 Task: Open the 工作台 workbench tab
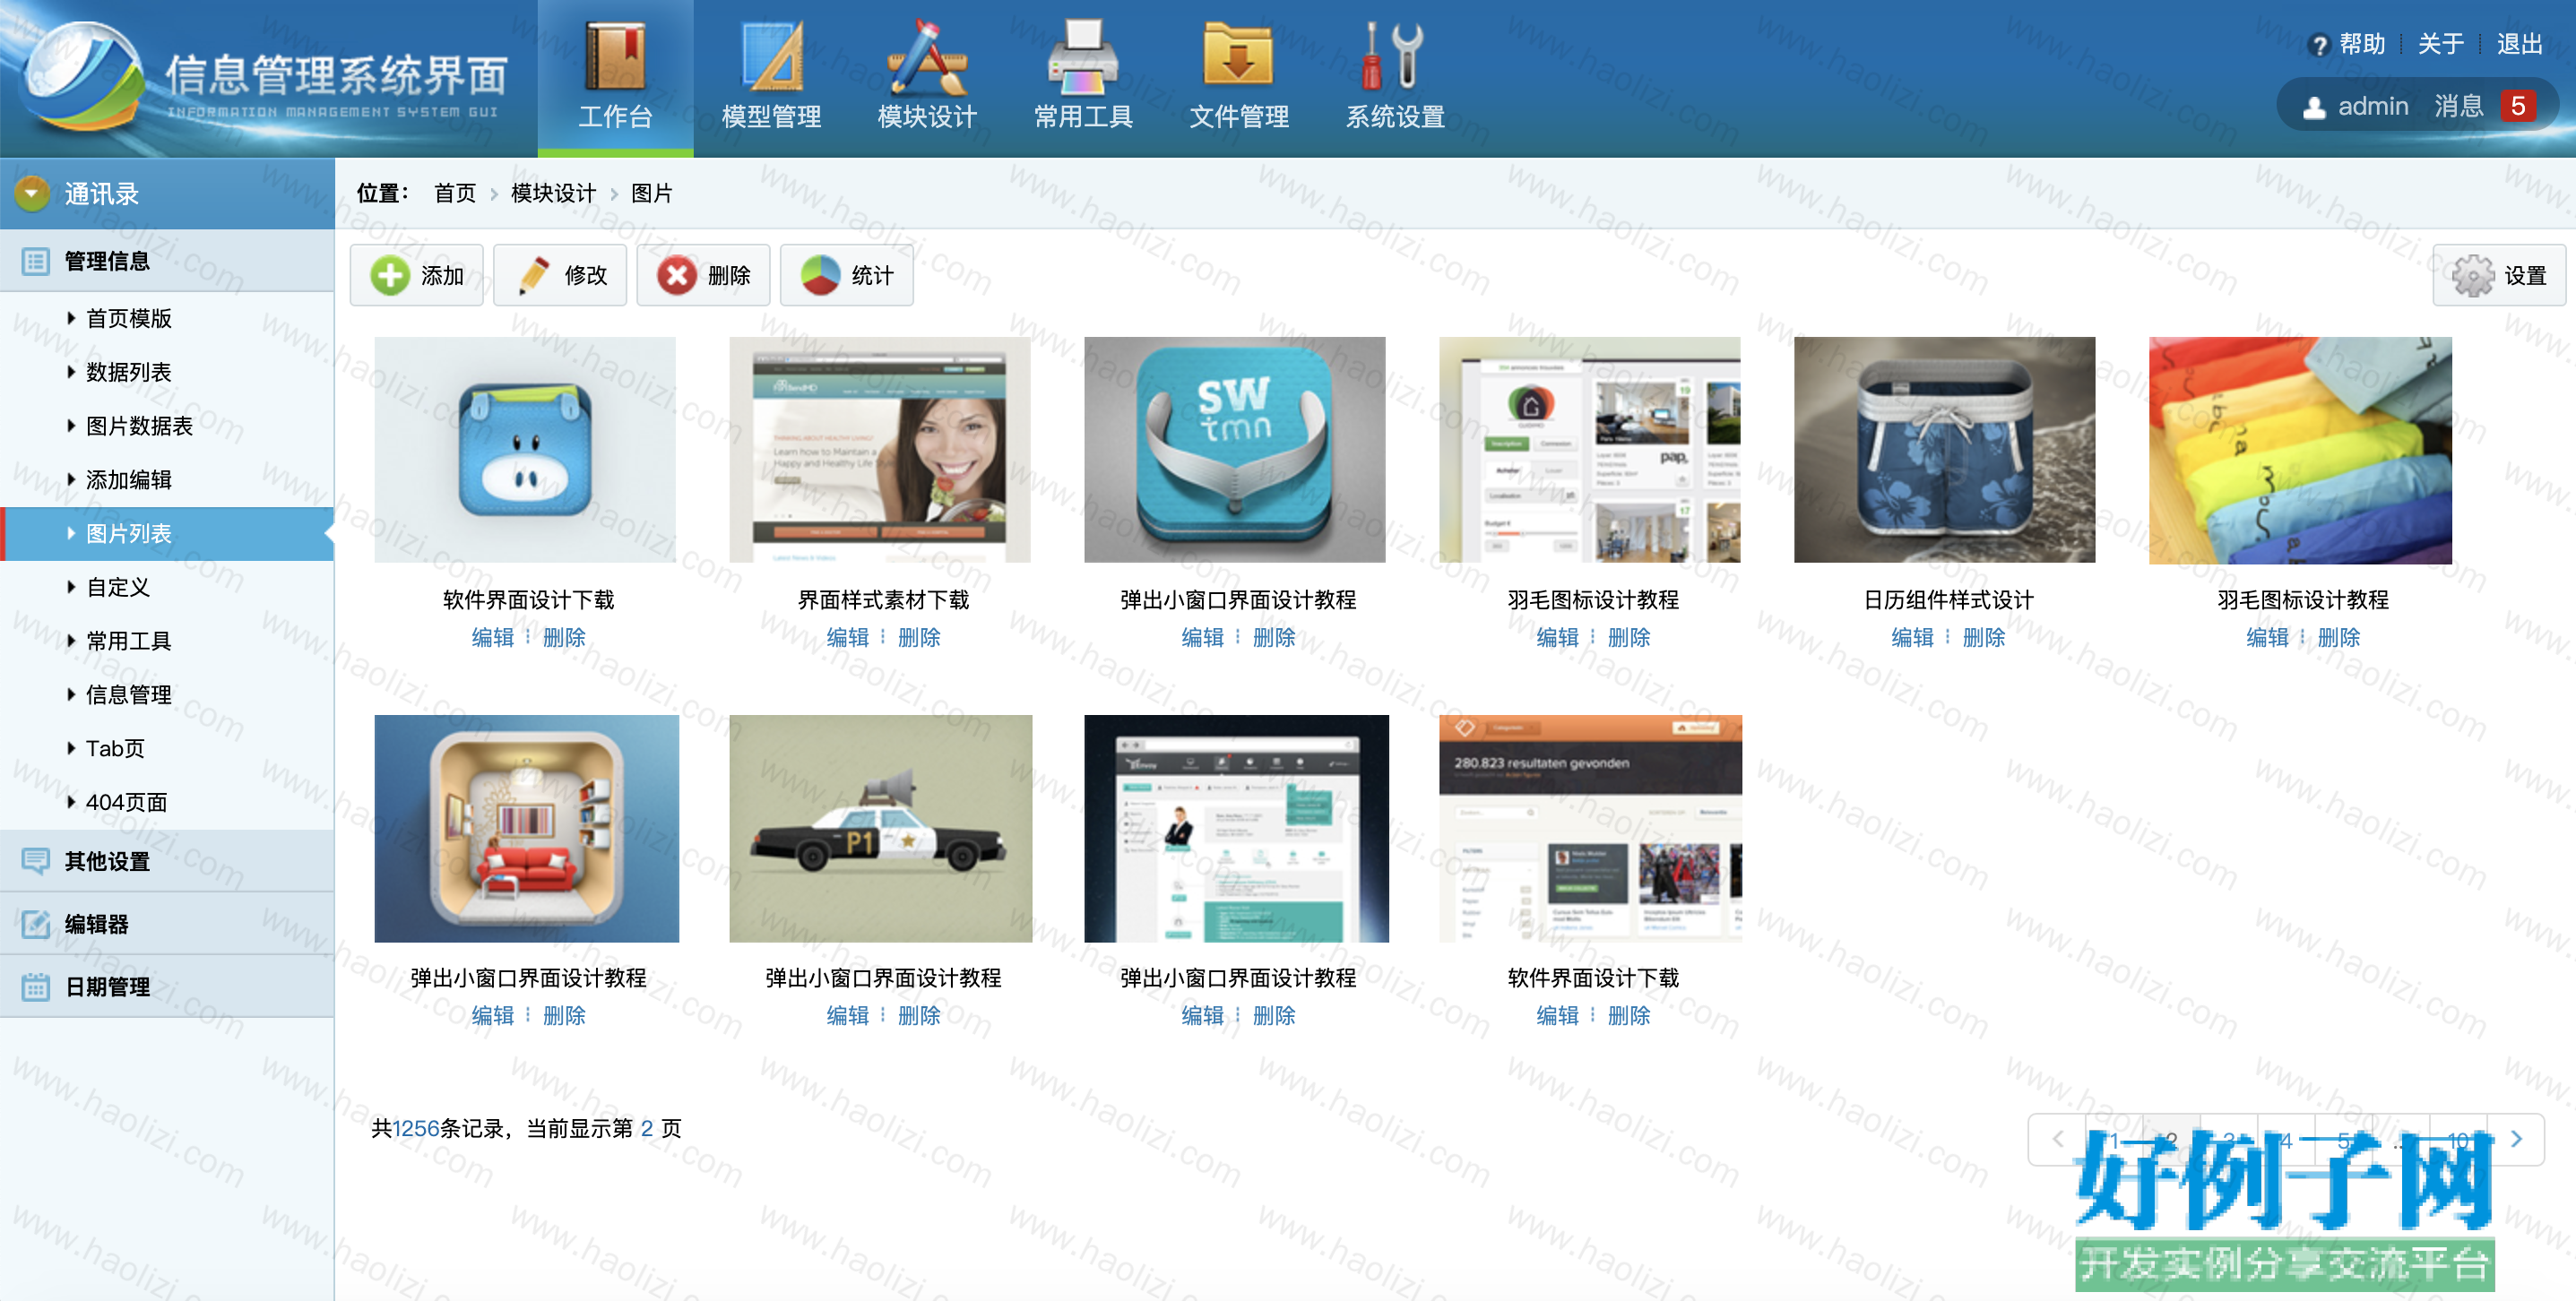[x=615, y=78]
